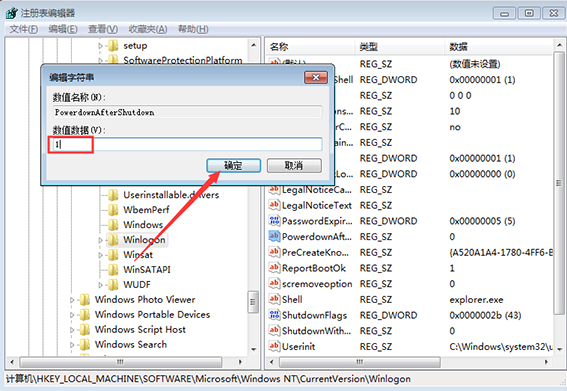Click the Windows Portable Devices folder icon
Screen dimensions: 567x391
[85, 315]
